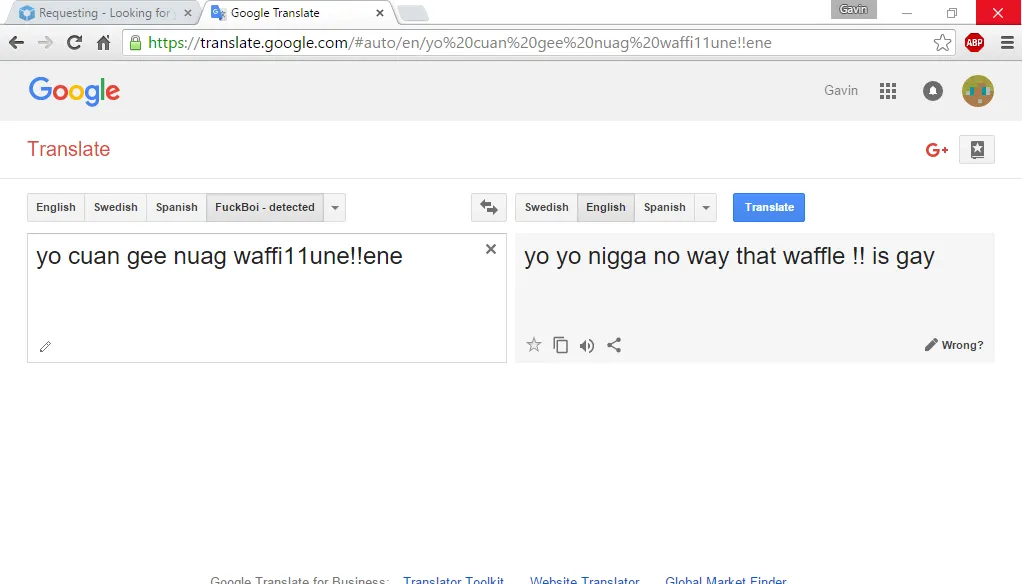This screenshot has width=1022, height=584.
Task: Click inside the source text box
Action: [x=267, y=297]
